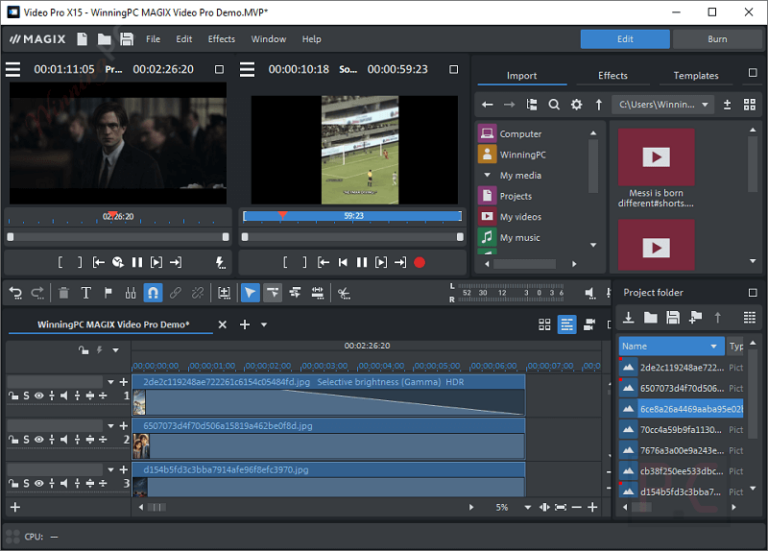
Task: Click the scissors split/cut icon
Action: pyautogui.click(x=344, y=293)
